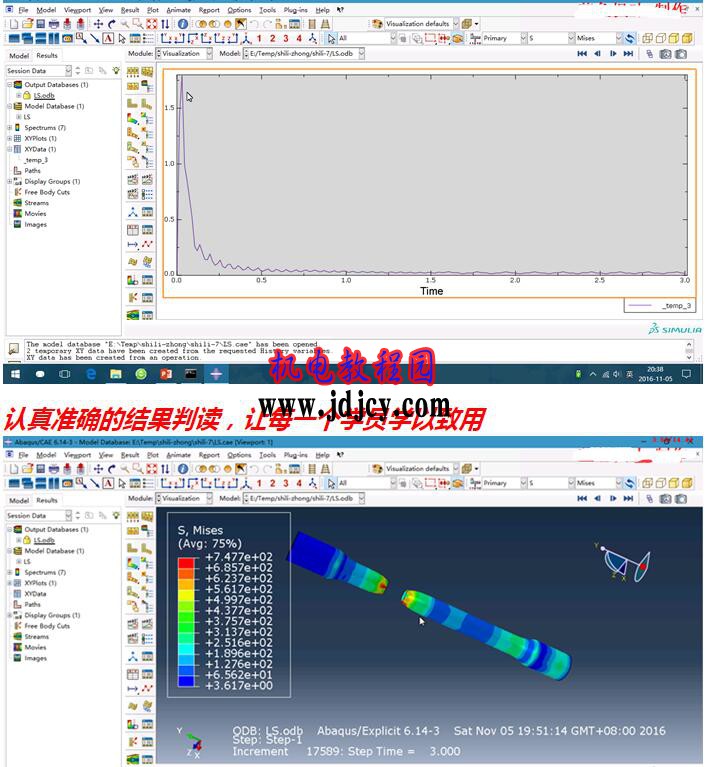
Task: Click the Save database icon in upper toolbar
Action: (41, 23)
